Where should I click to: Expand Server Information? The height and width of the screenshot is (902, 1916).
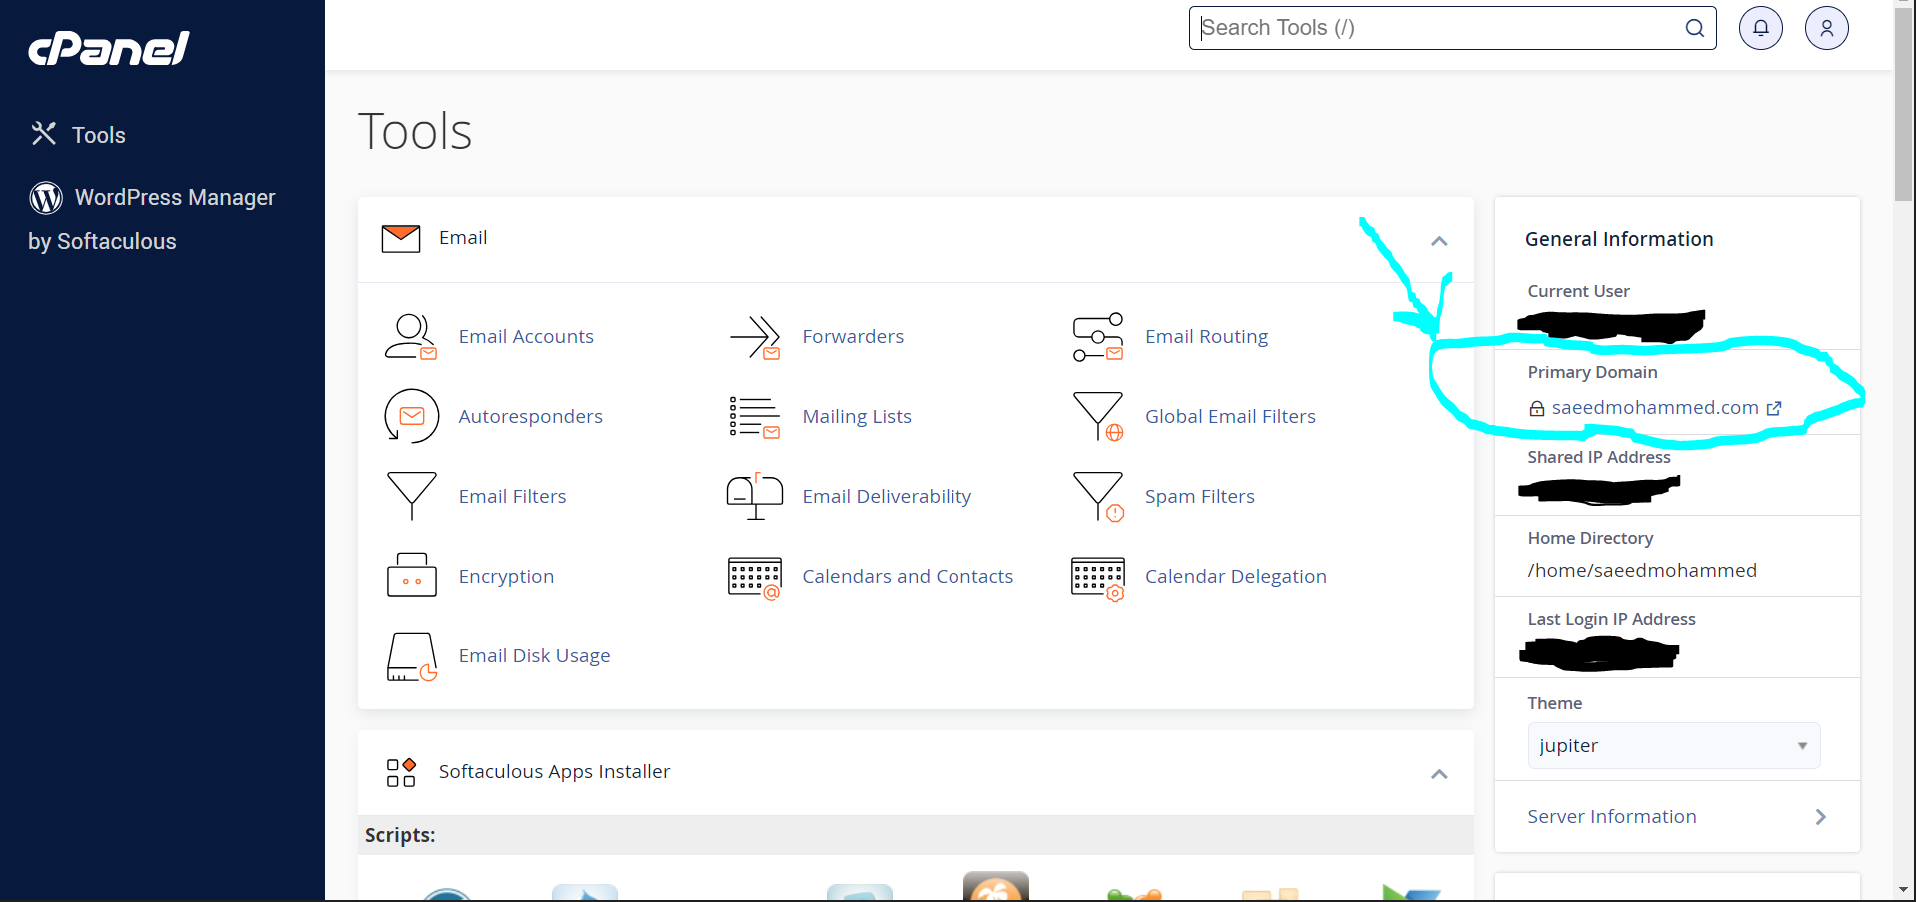1676,817
